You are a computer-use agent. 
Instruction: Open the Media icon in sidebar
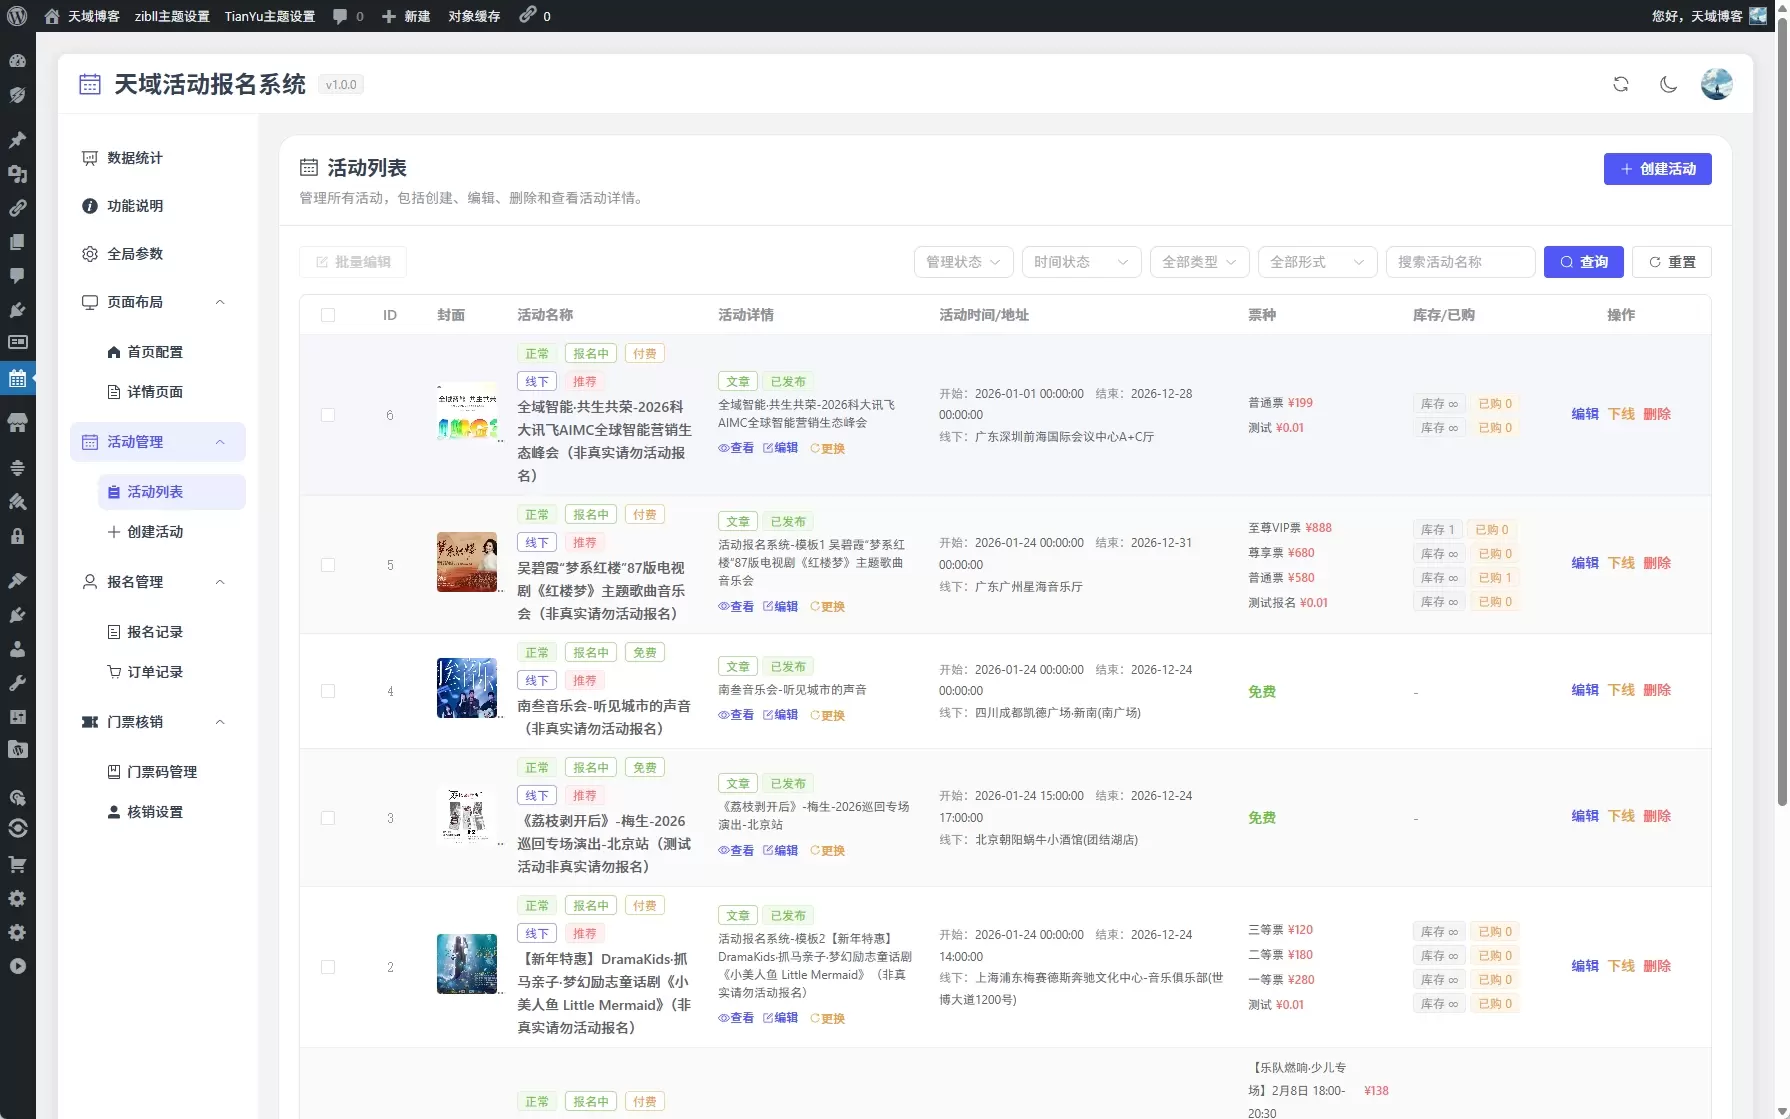click(17, 174)
